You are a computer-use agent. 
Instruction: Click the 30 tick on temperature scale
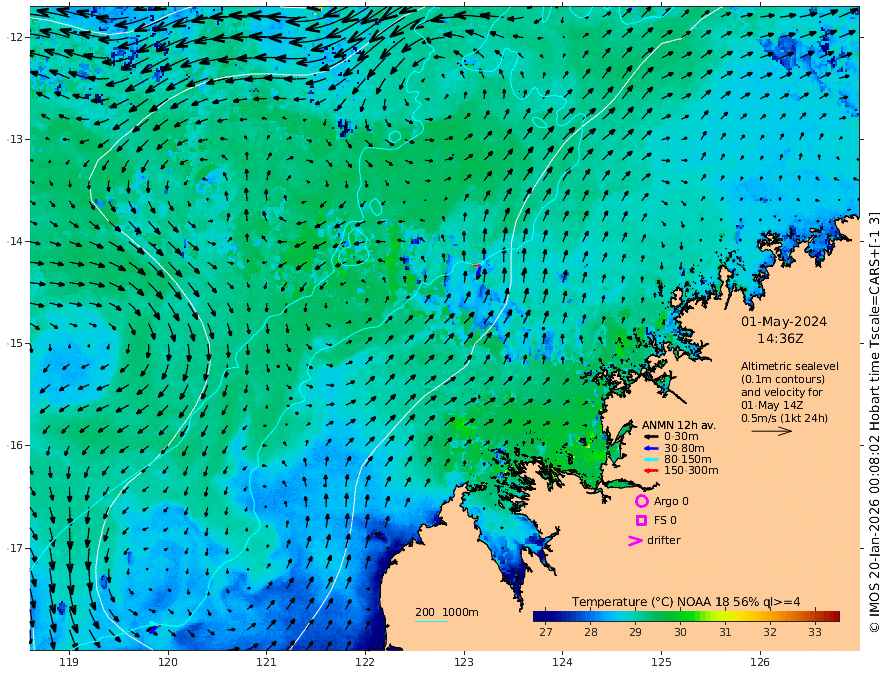(680, 632)
